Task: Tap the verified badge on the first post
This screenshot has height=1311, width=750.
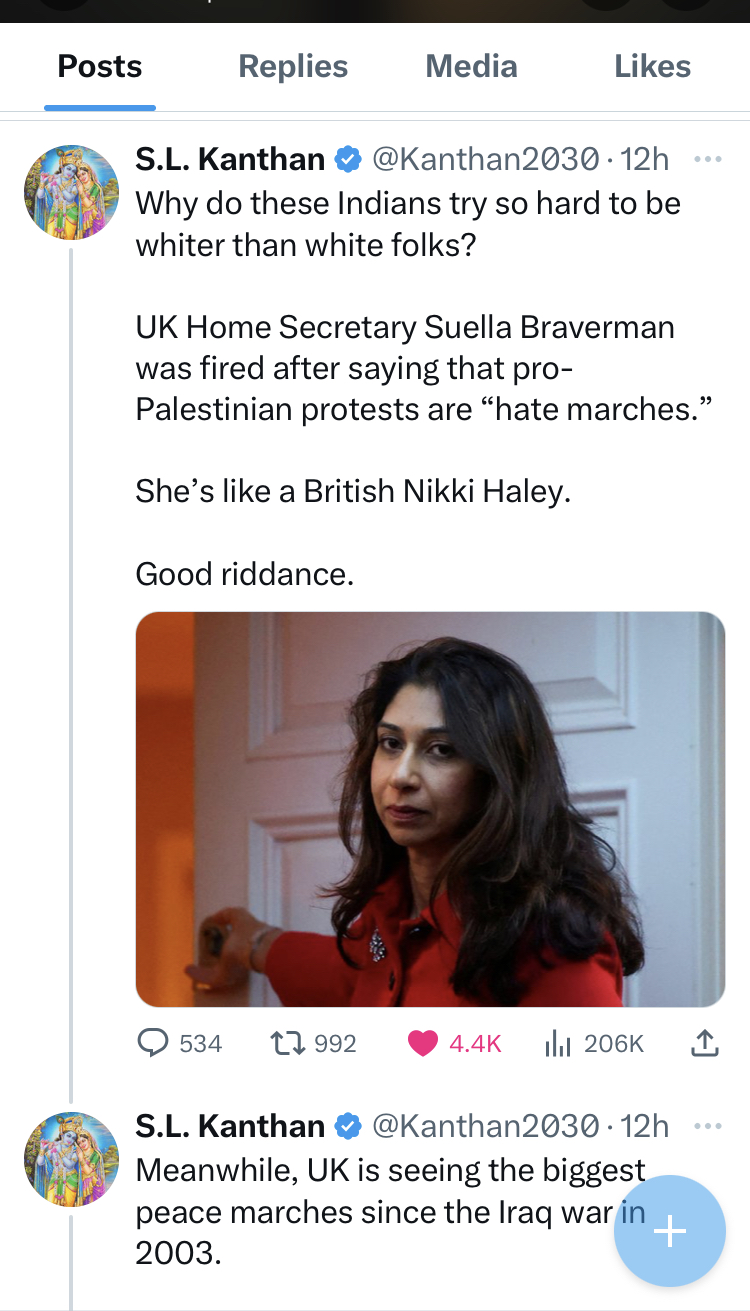Action: (347, 159)
